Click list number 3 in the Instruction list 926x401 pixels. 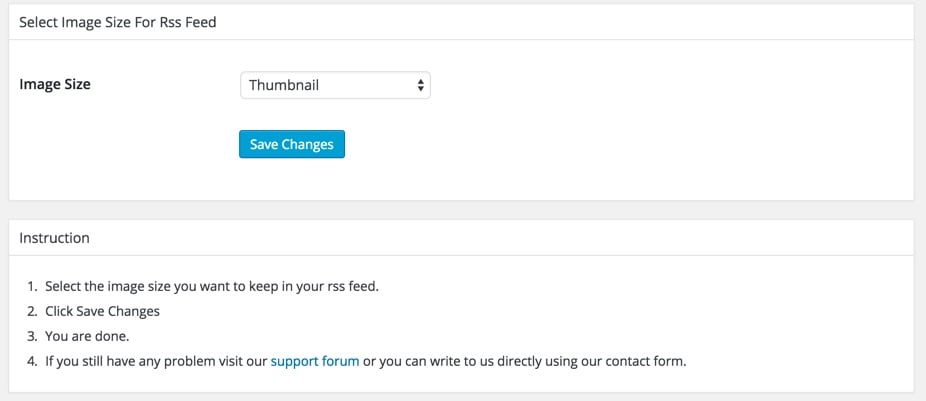(32, 337)
